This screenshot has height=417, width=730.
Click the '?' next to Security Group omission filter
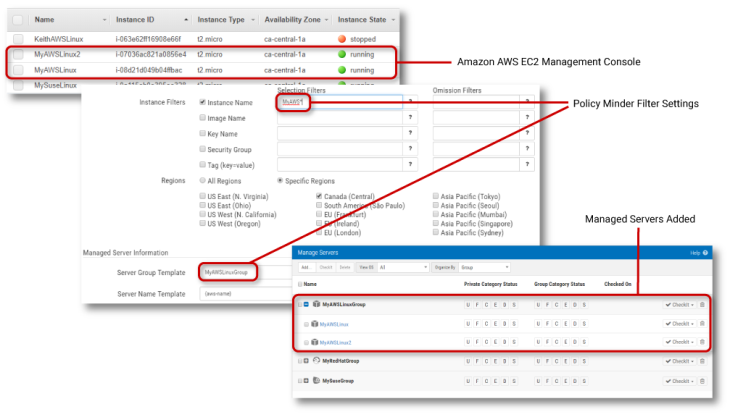coord(527,148)
